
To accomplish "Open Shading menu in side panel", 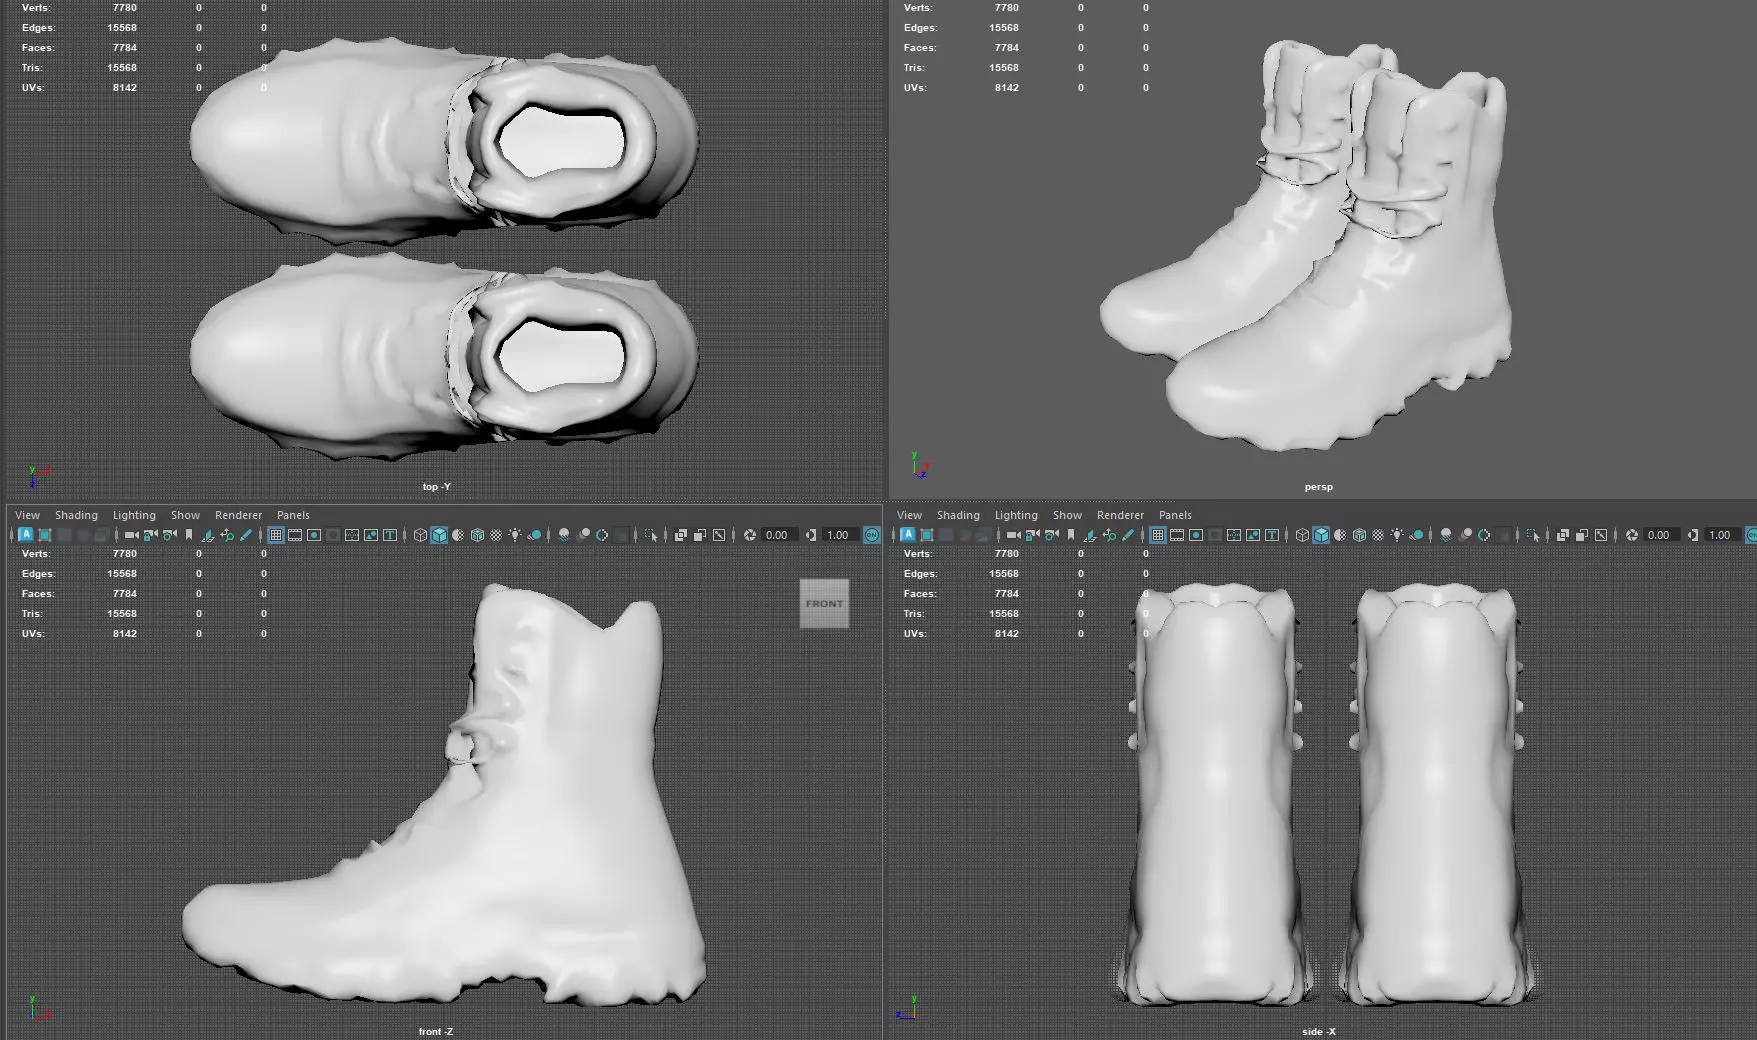I will coord(958,515).
